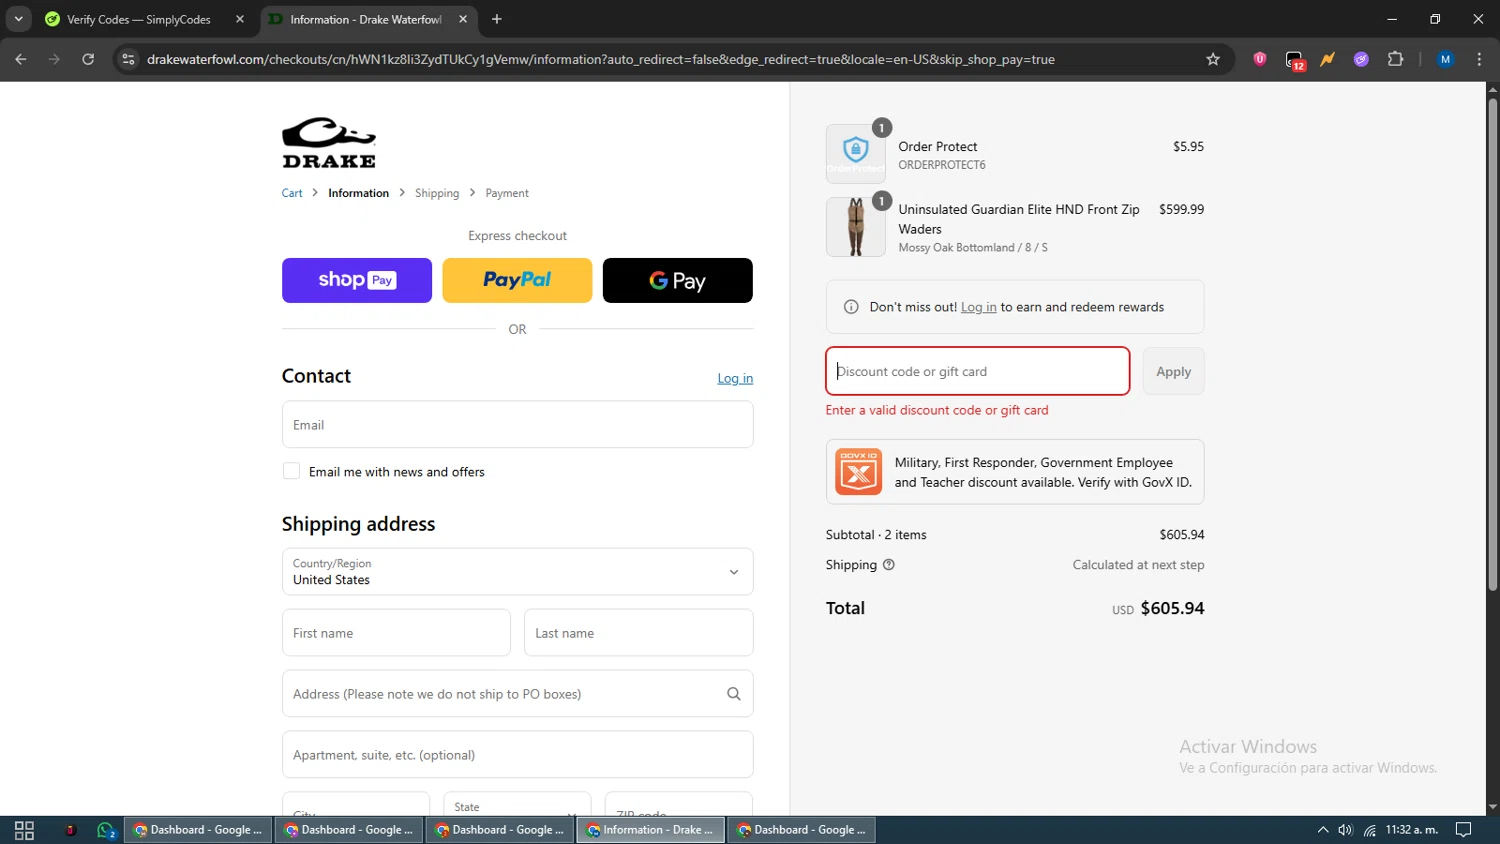Open network settings in system tray
This screenshot has height=844, width=1500.
[x=1370, y=830]
